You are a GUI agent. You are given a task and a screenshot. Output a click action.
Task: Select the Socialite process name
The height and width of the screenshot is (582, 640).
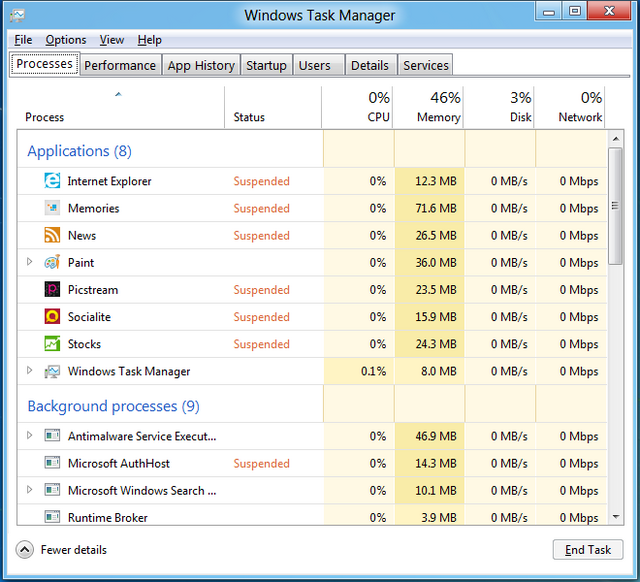point(89,317)
